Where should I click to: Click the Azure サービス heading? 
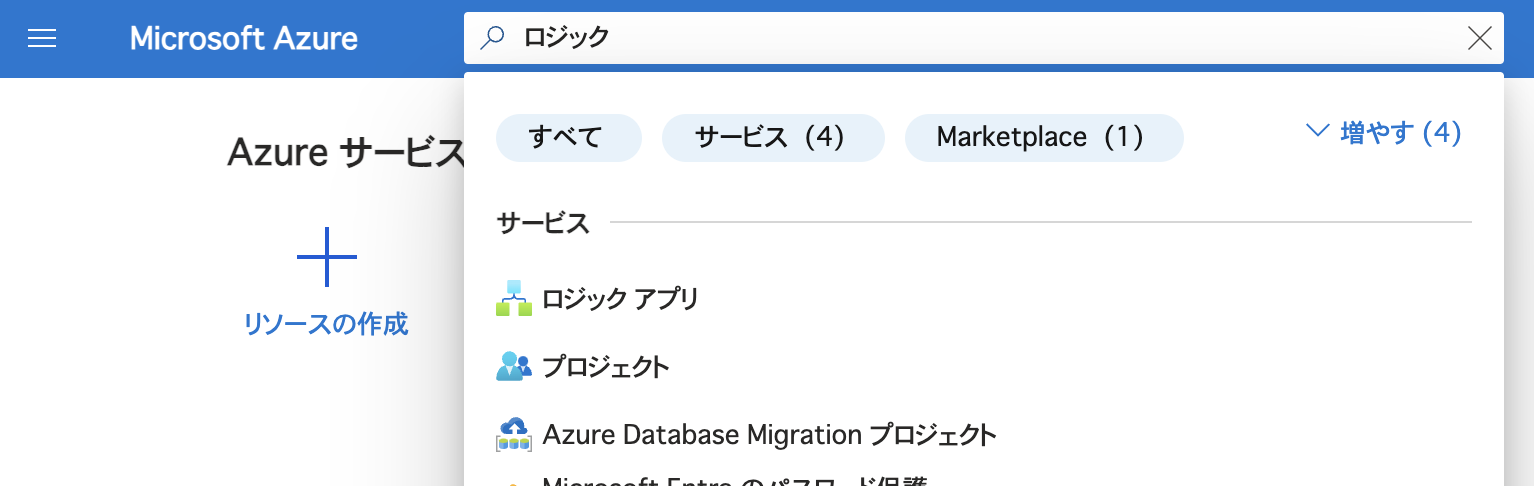346,152
